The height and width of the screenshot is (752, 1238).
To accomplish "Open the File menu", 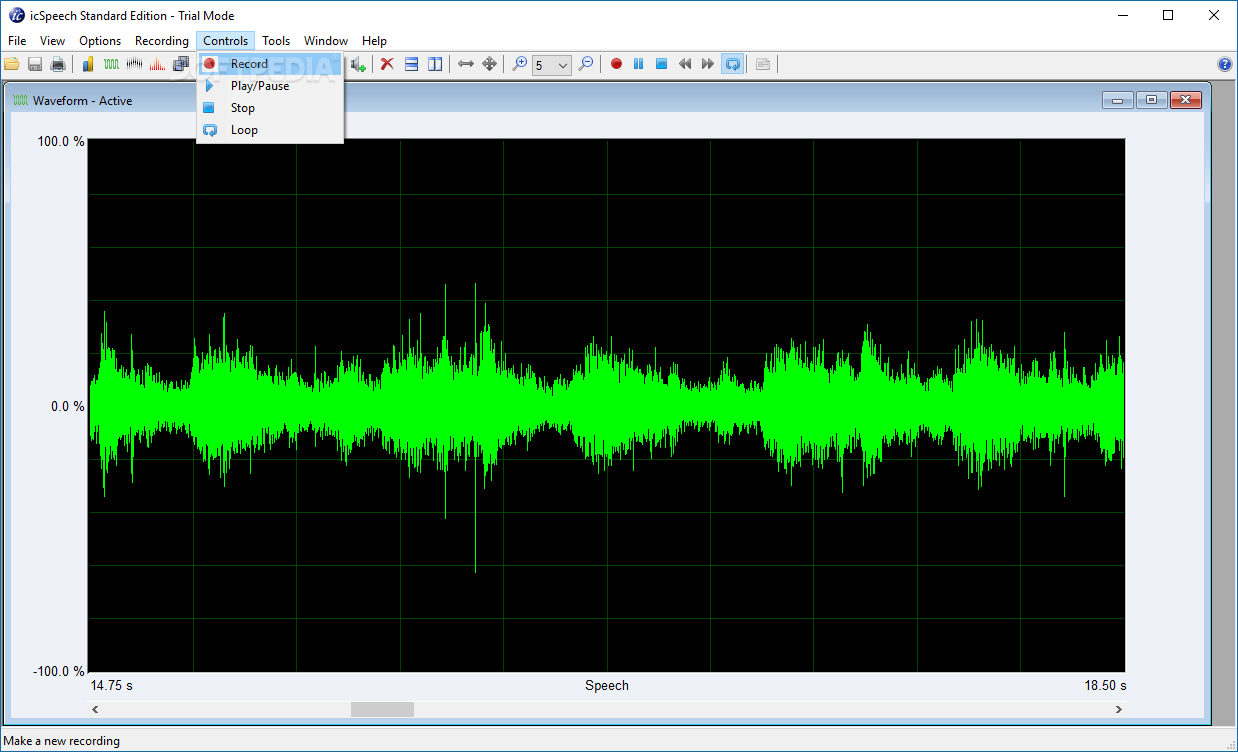I will (17, 41).
